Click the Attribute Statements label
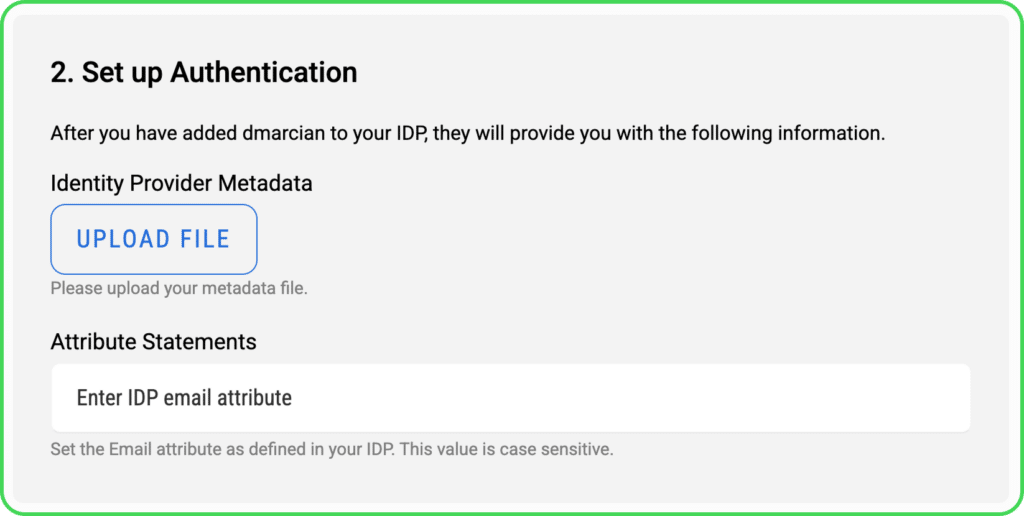The width and height of the screenshot is (1024, 516). pyautogui.click(x=153, y=342)
